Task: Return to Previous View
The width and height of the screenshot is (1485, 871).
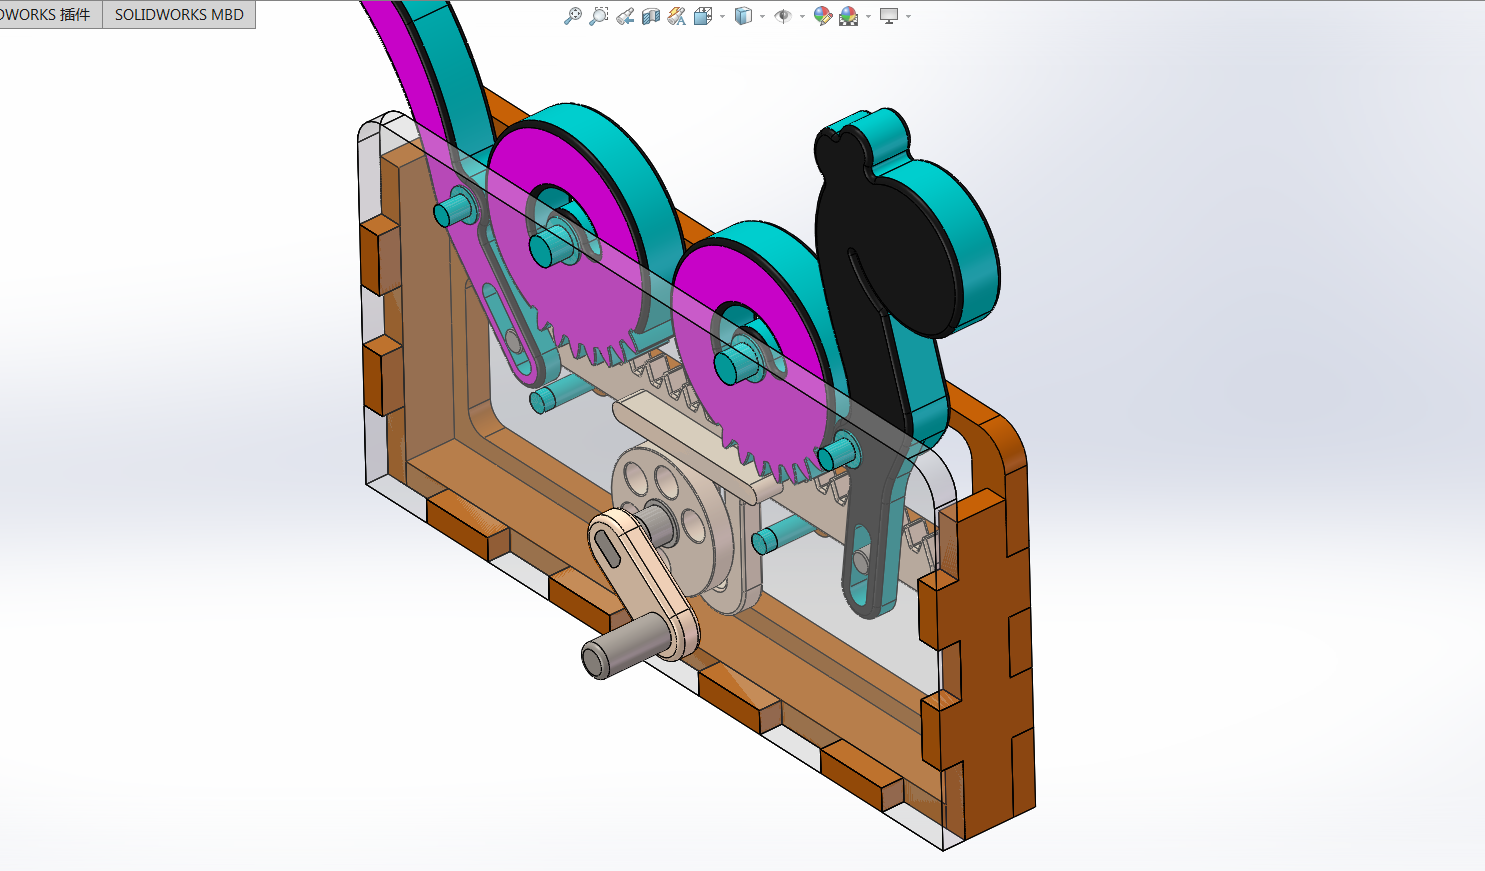Action: coord(625,16)
